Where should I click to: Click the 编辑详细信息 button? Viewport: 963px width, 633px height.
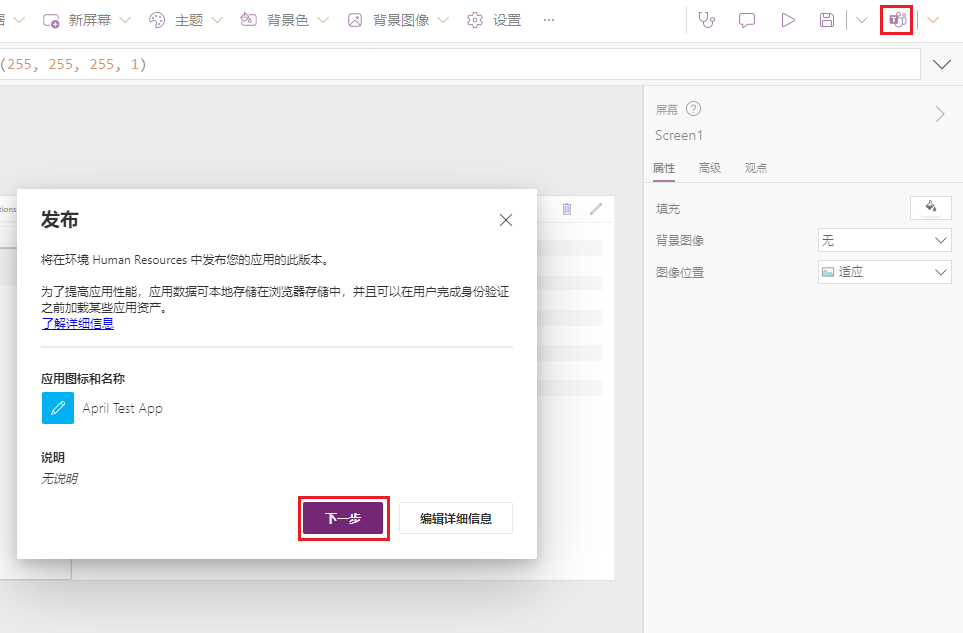point(456,519)
